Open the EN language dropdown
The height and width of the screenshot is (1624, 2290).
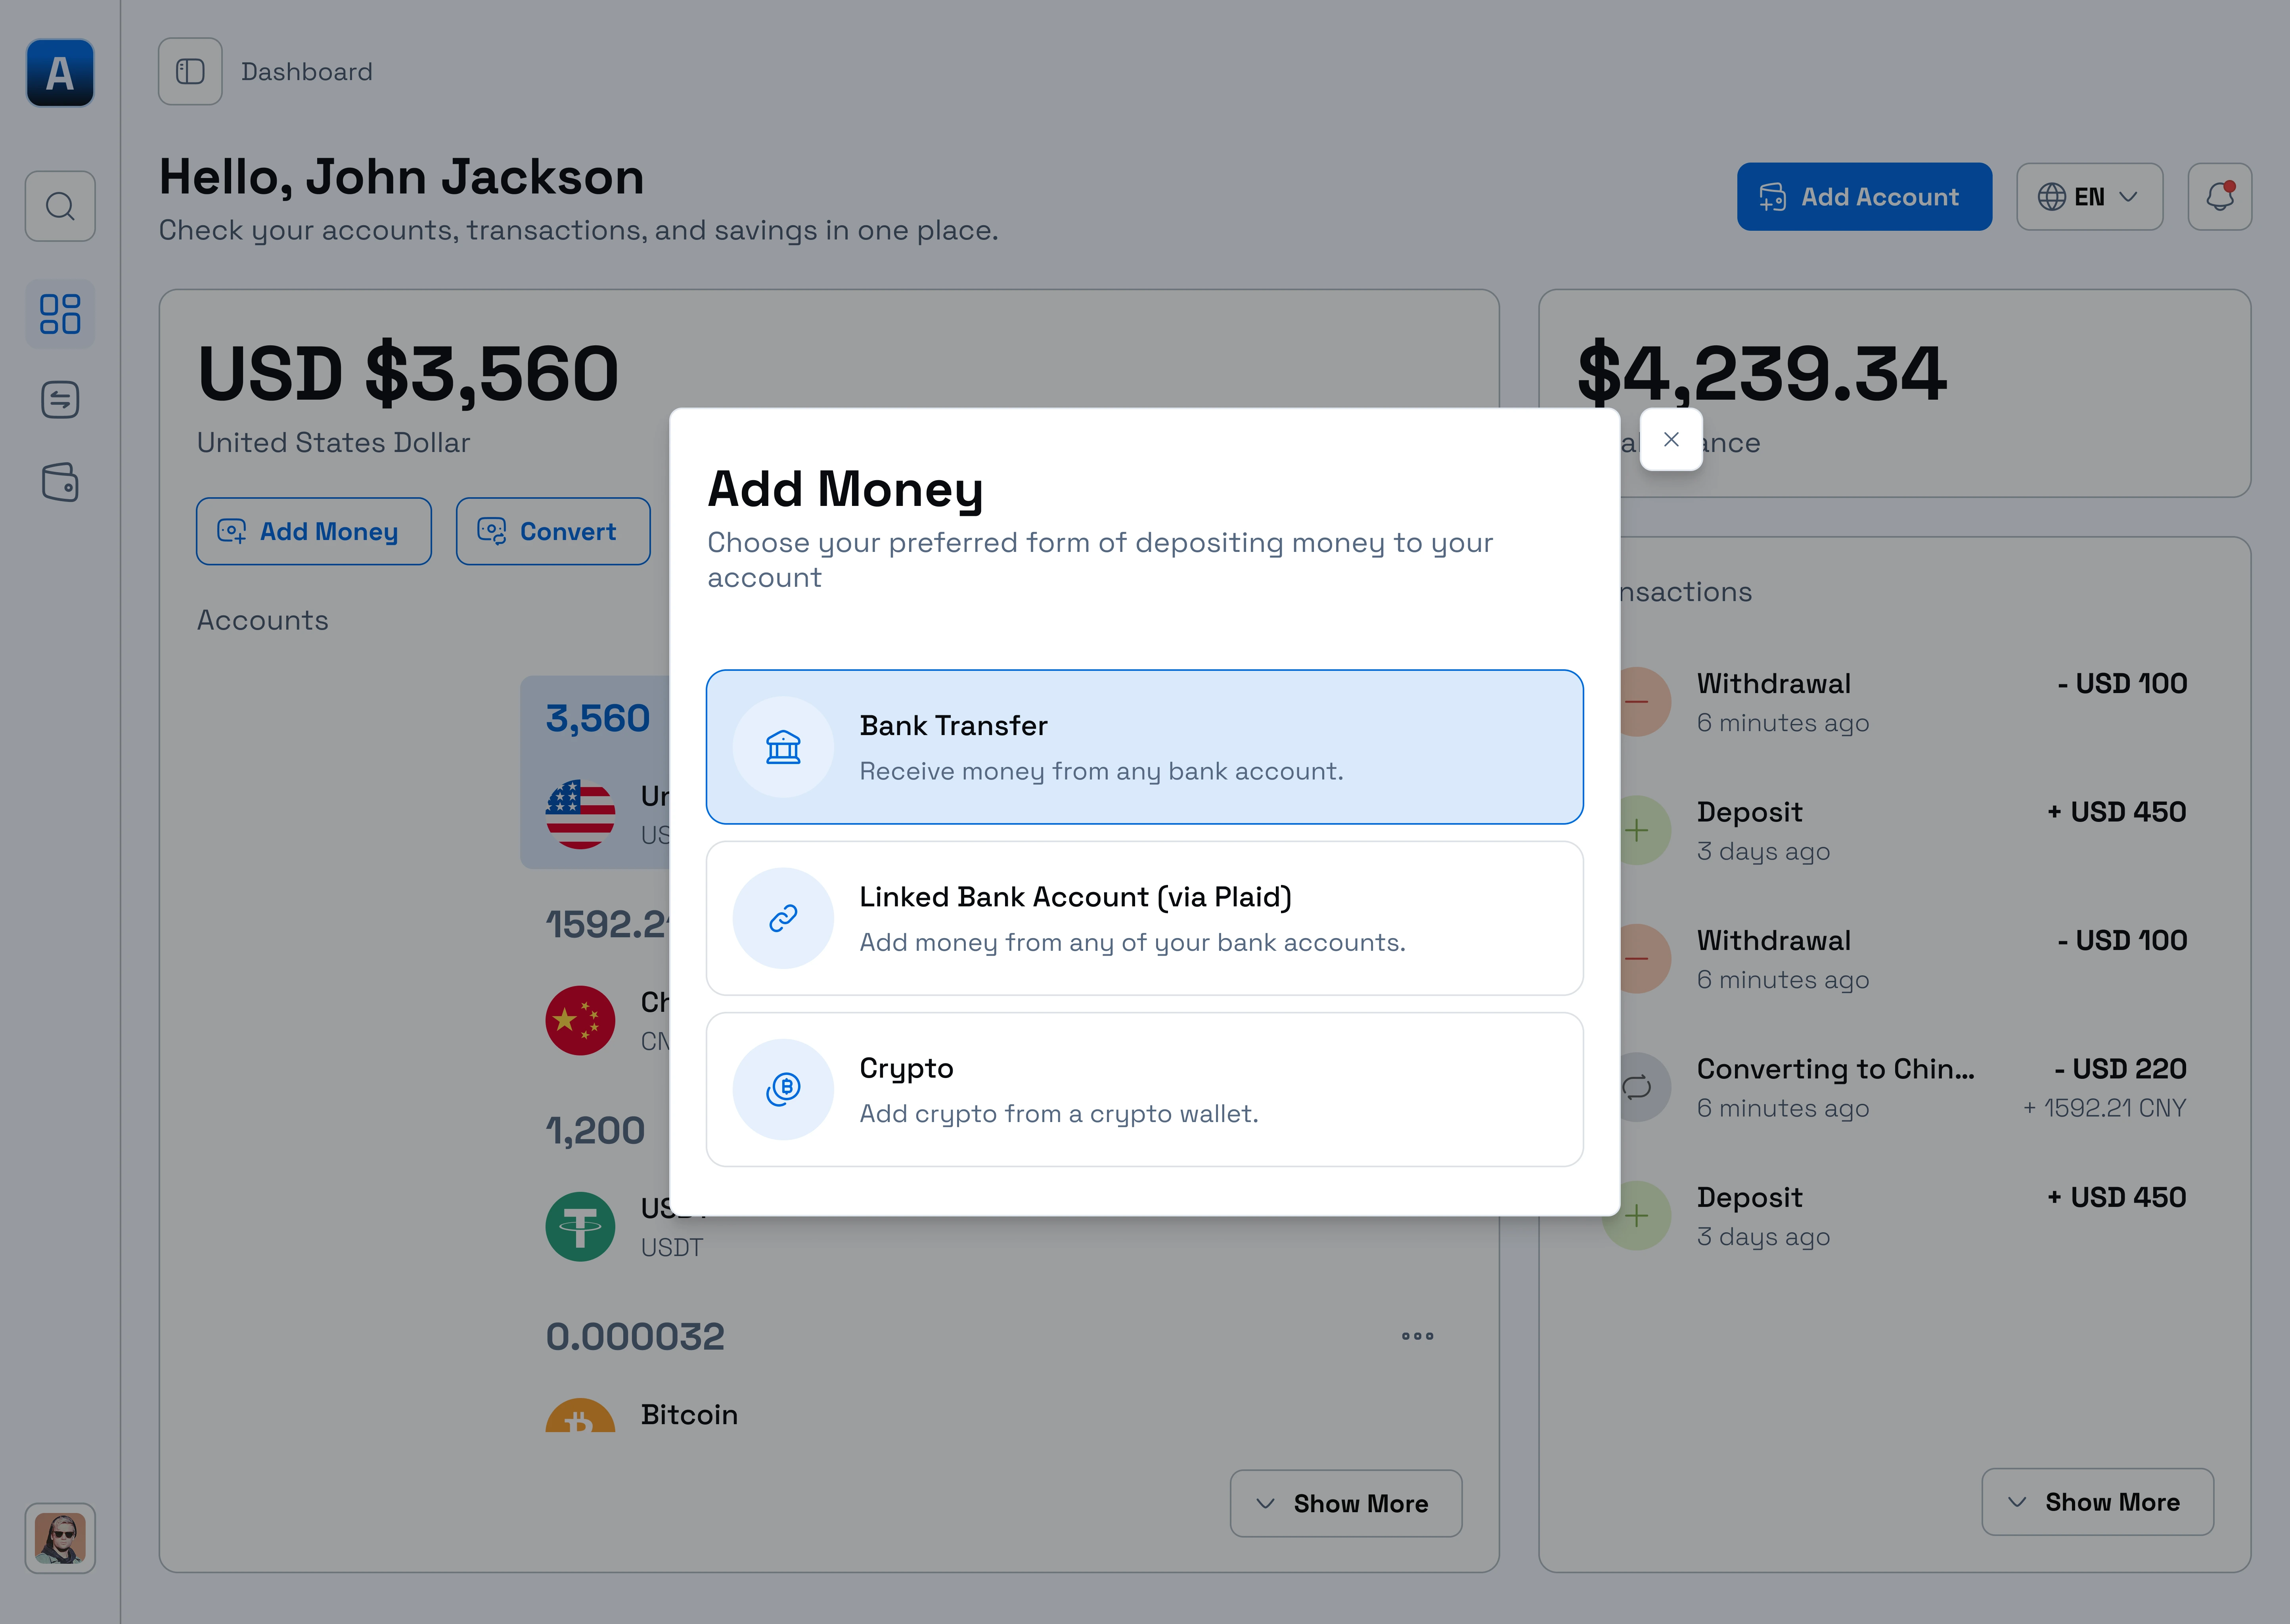pyautogui.click(x=2089, y=196)
